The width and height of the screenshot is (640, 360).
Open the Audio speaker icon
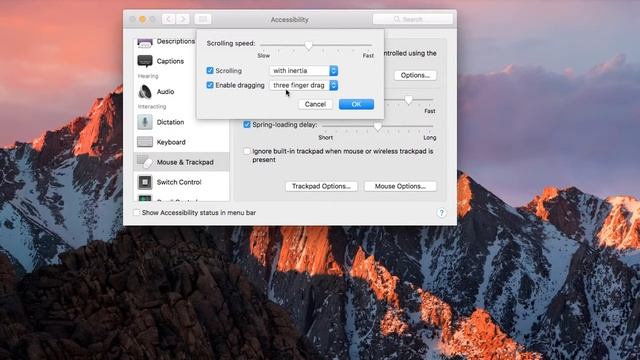[144, 92]
